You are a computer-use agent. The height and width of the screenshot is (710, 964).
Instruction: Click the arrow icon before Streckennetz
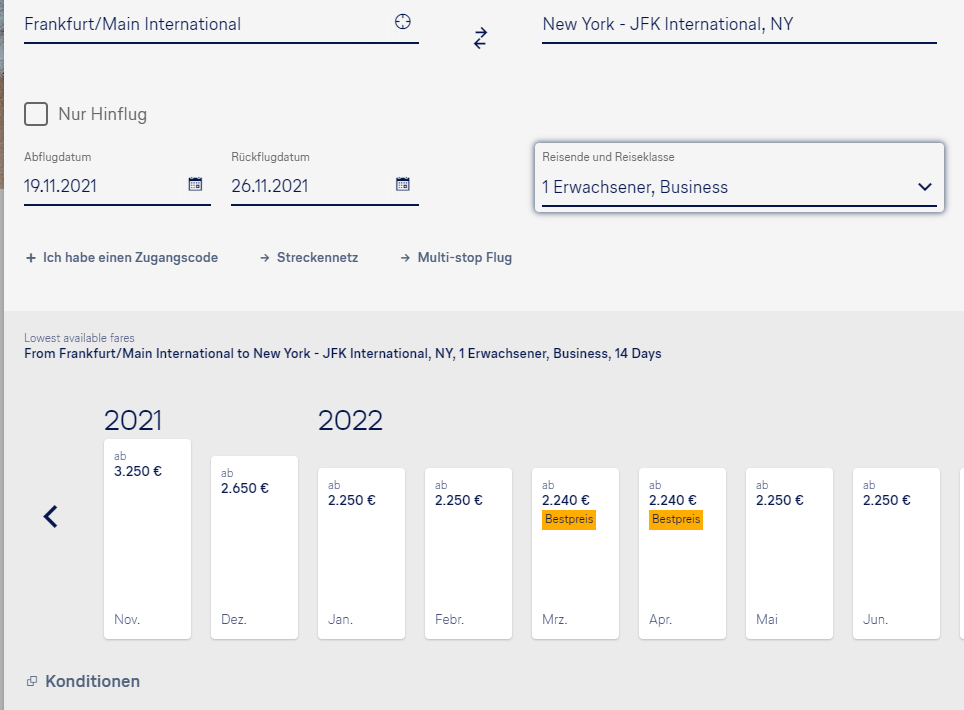[264, 258]
